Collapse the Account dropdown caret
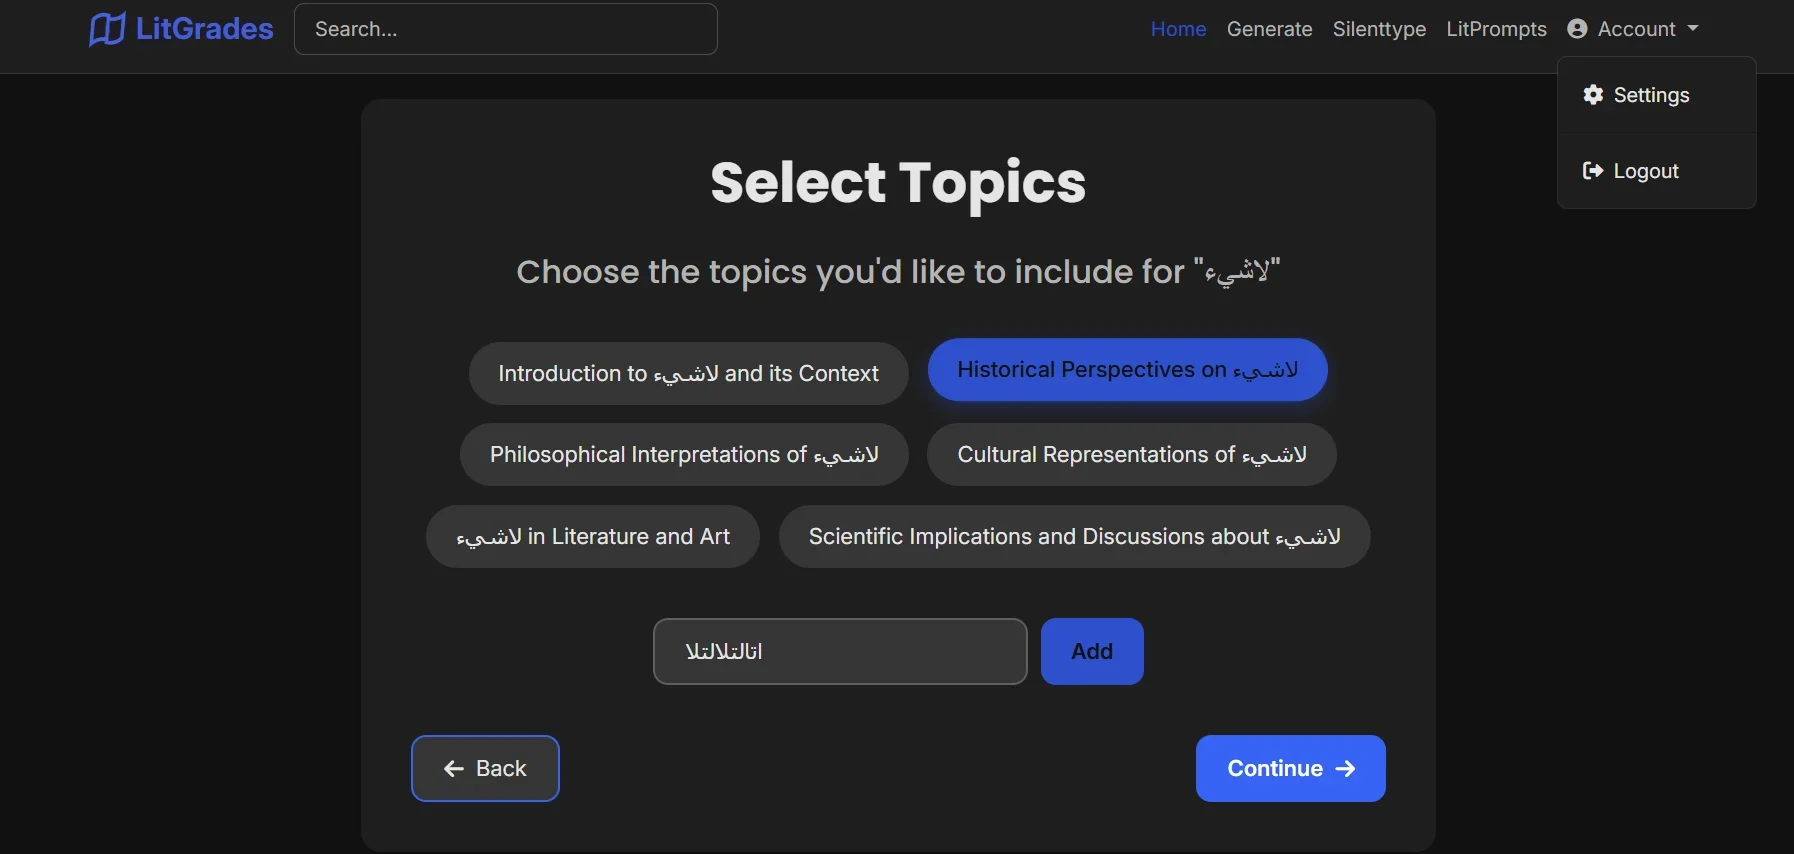 pyautogui.click(x=1693, y=29)
